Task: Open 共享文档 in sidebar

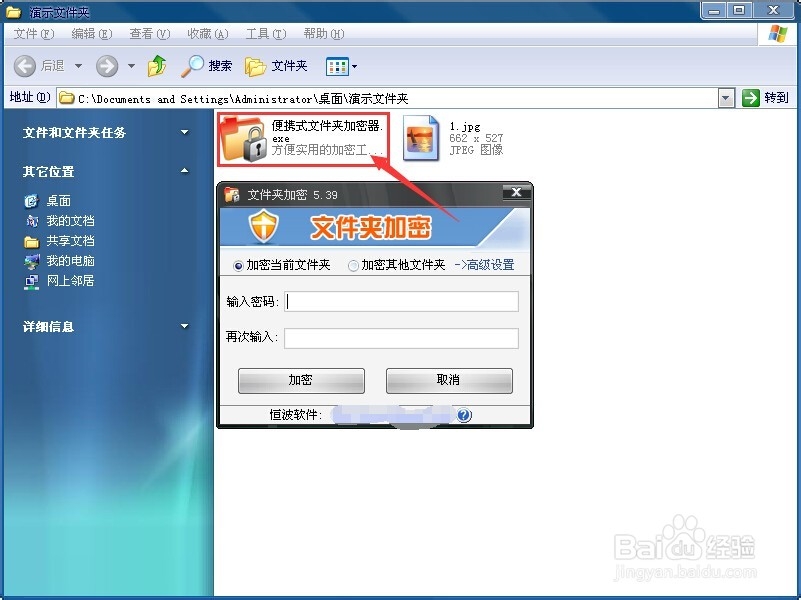Action: coord(70,241)
